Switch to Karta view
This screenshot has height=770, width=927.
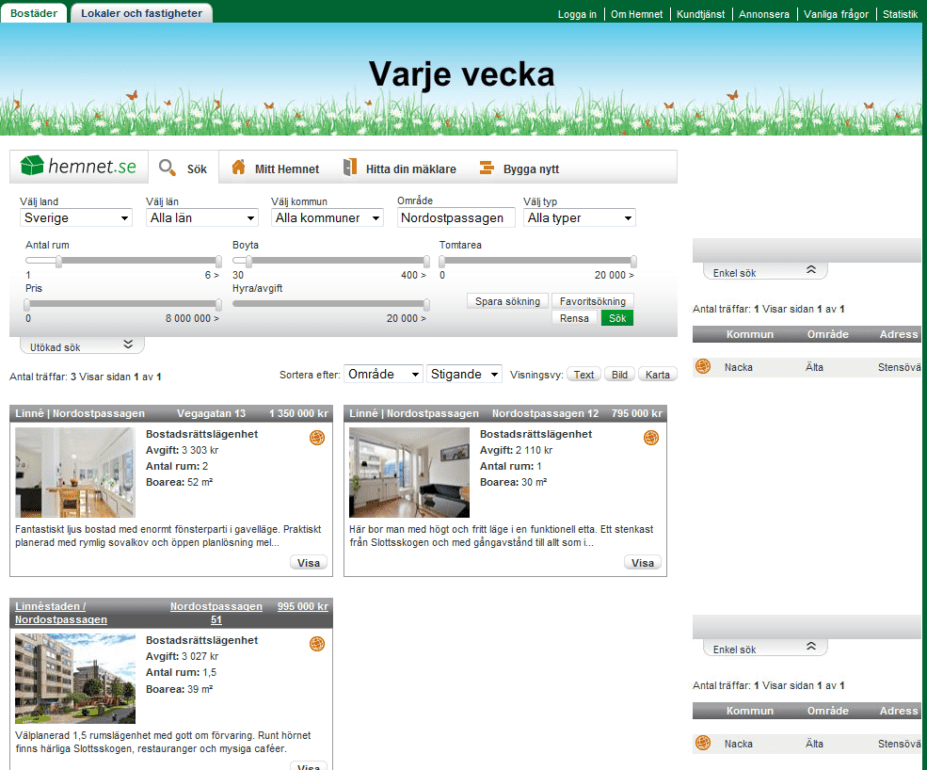pyautogui.click(x=657, y=375)
